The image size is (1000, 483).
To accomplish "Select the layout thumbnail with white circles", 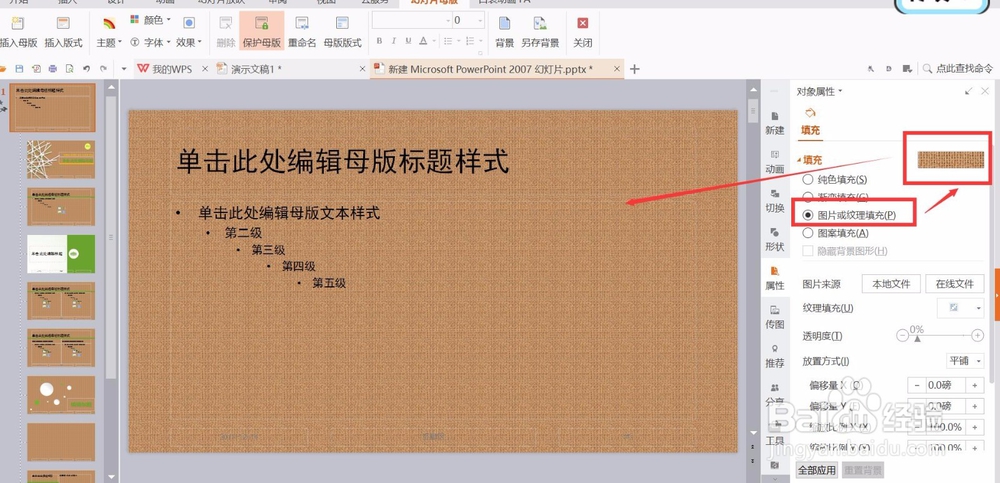I will [x=61, y=395].
